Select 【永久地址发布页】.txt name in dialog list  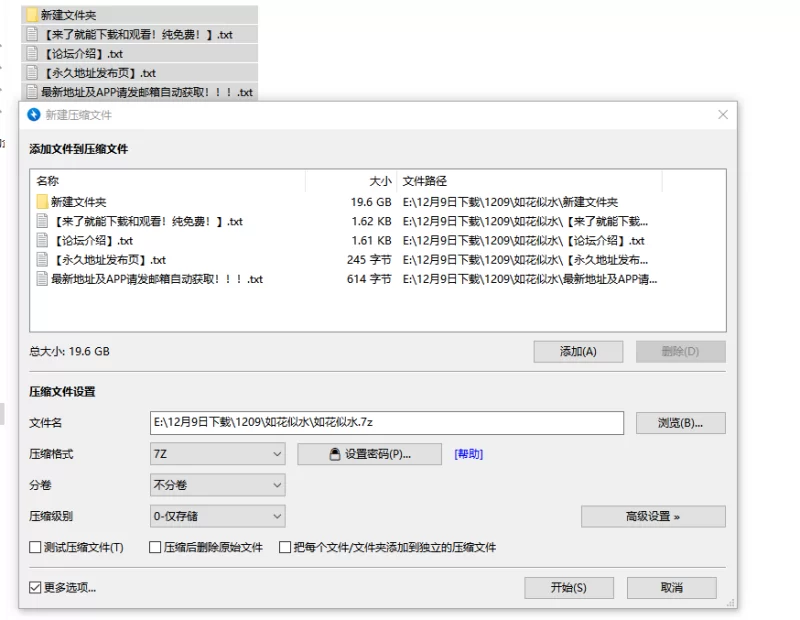pyautogui.click(x=109, y=260)
